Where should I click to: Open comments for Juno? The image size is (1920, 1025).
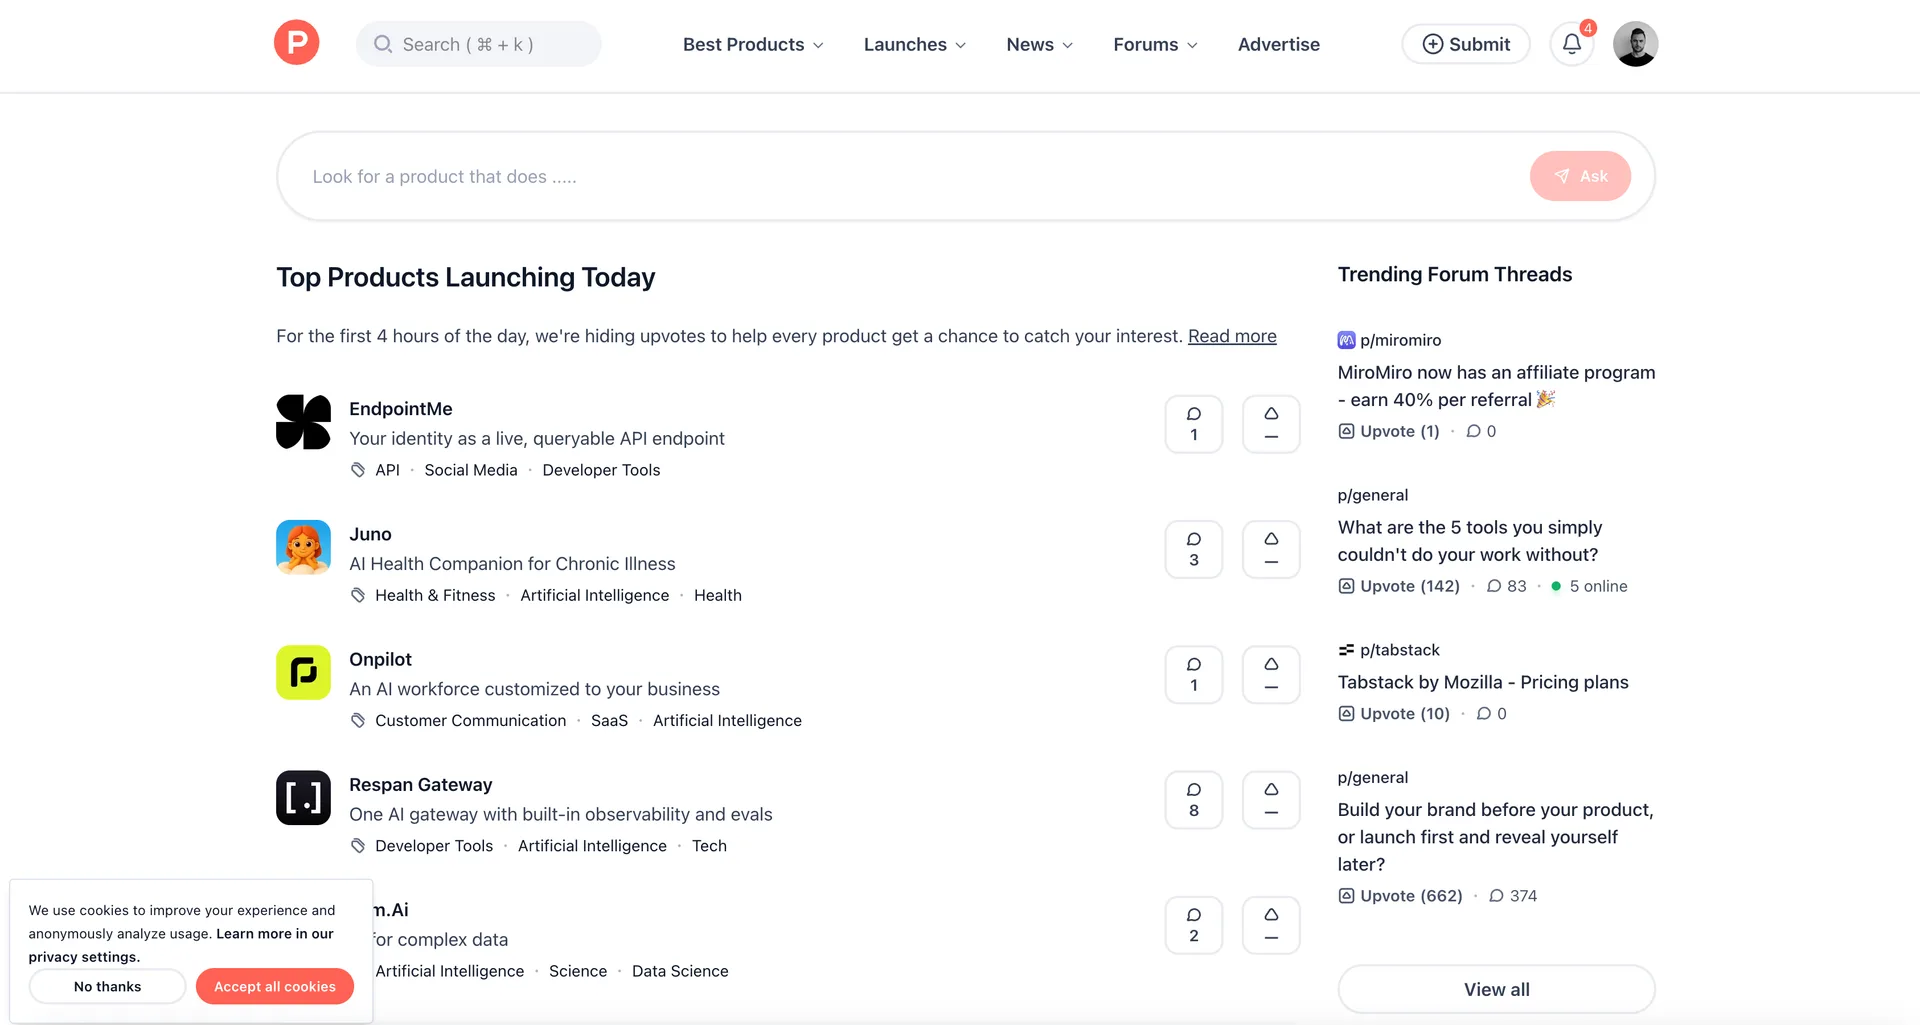(x=1194, y=549)
